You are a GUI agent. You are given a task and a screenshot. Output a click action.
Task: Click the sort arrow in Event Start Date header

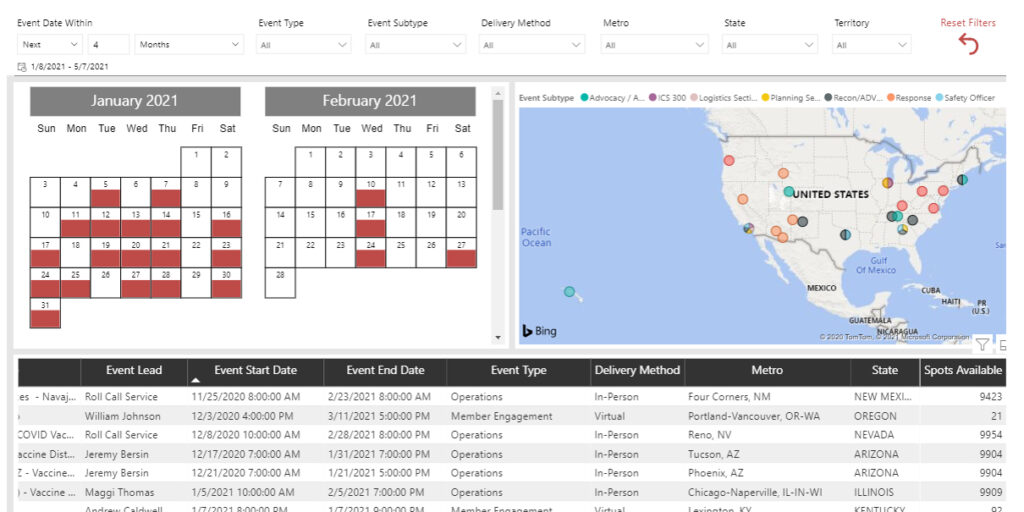tap(196, 380)
